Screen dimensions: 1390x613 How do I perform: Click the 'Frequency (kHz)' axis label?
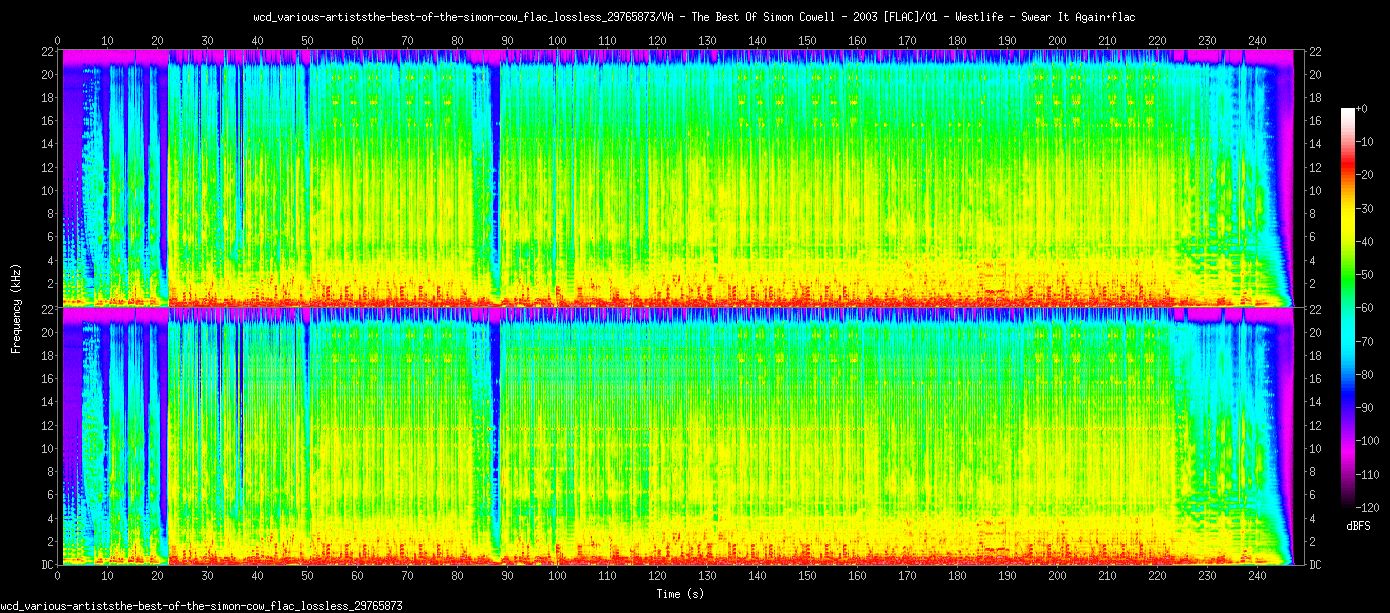(16, 308)
